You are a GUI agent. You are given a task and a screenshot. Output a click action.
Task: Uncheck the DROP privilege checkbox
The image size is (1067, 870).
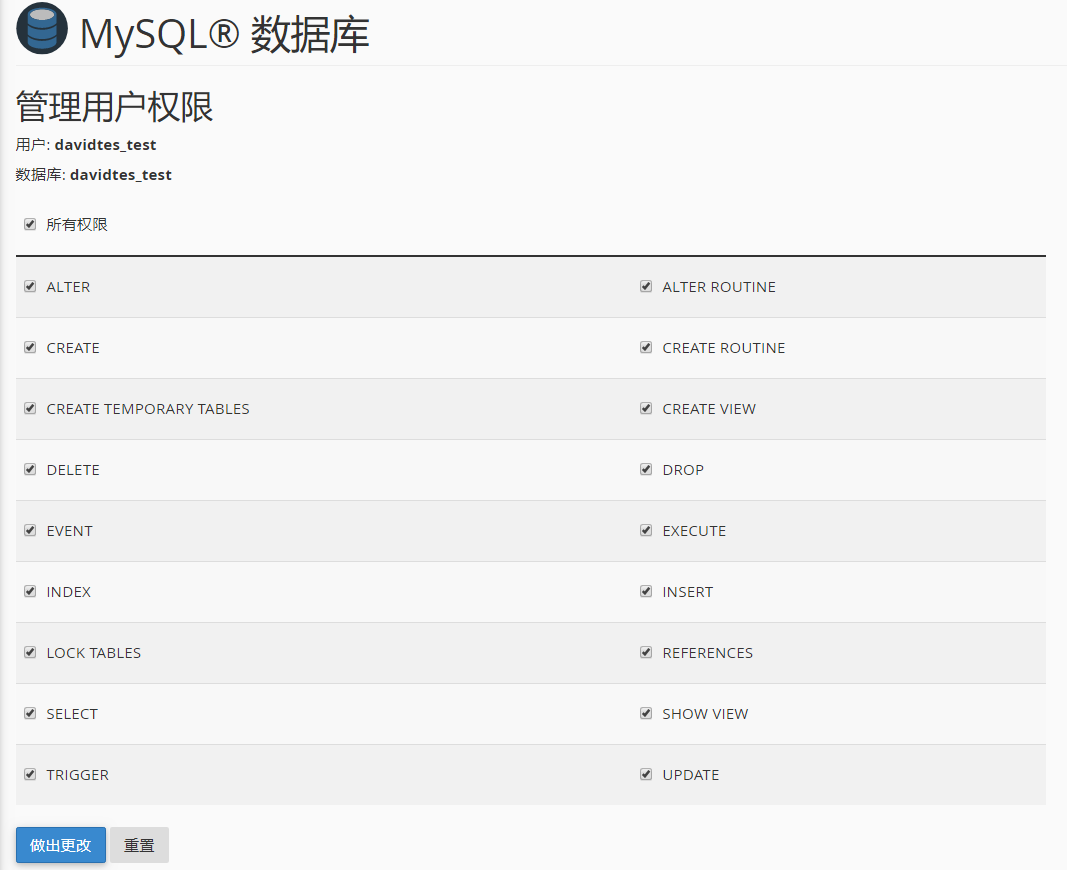click(x=646, y=469)
